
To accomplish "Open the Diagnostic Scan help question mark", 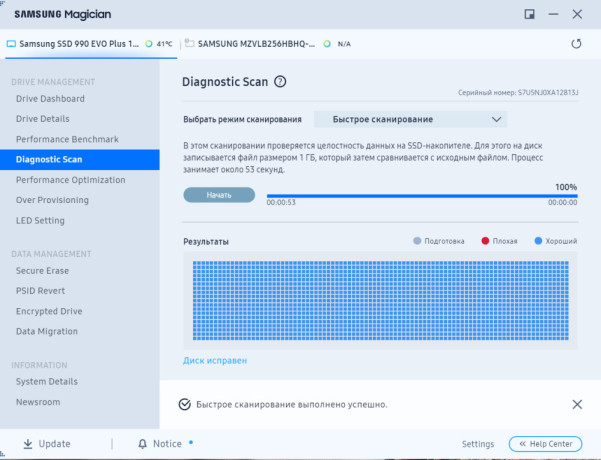I will tap(280, 82).
